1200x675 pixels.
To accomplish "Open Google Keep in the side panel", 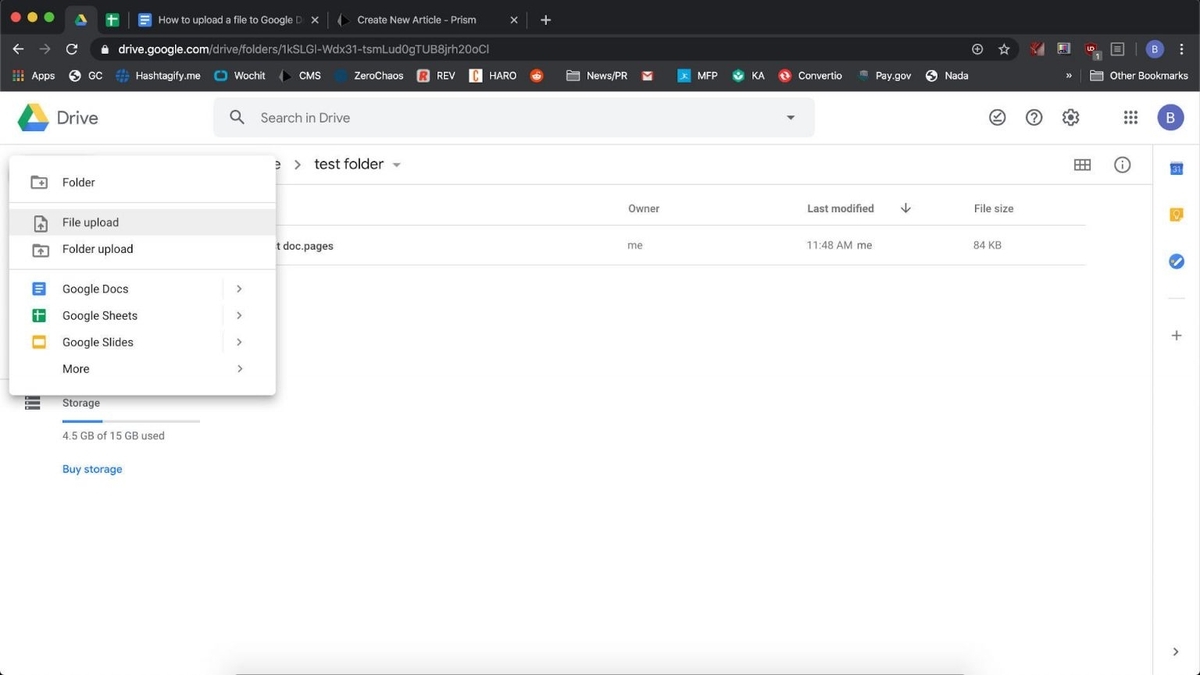I will tap(1176, 214).
